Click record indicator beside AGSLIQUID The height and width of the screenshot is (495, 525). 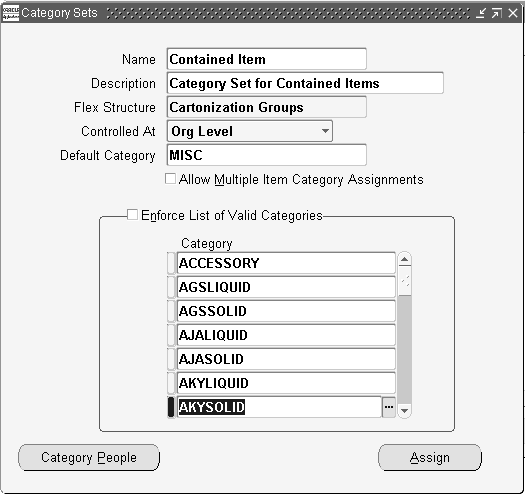(x=171, y=287)
